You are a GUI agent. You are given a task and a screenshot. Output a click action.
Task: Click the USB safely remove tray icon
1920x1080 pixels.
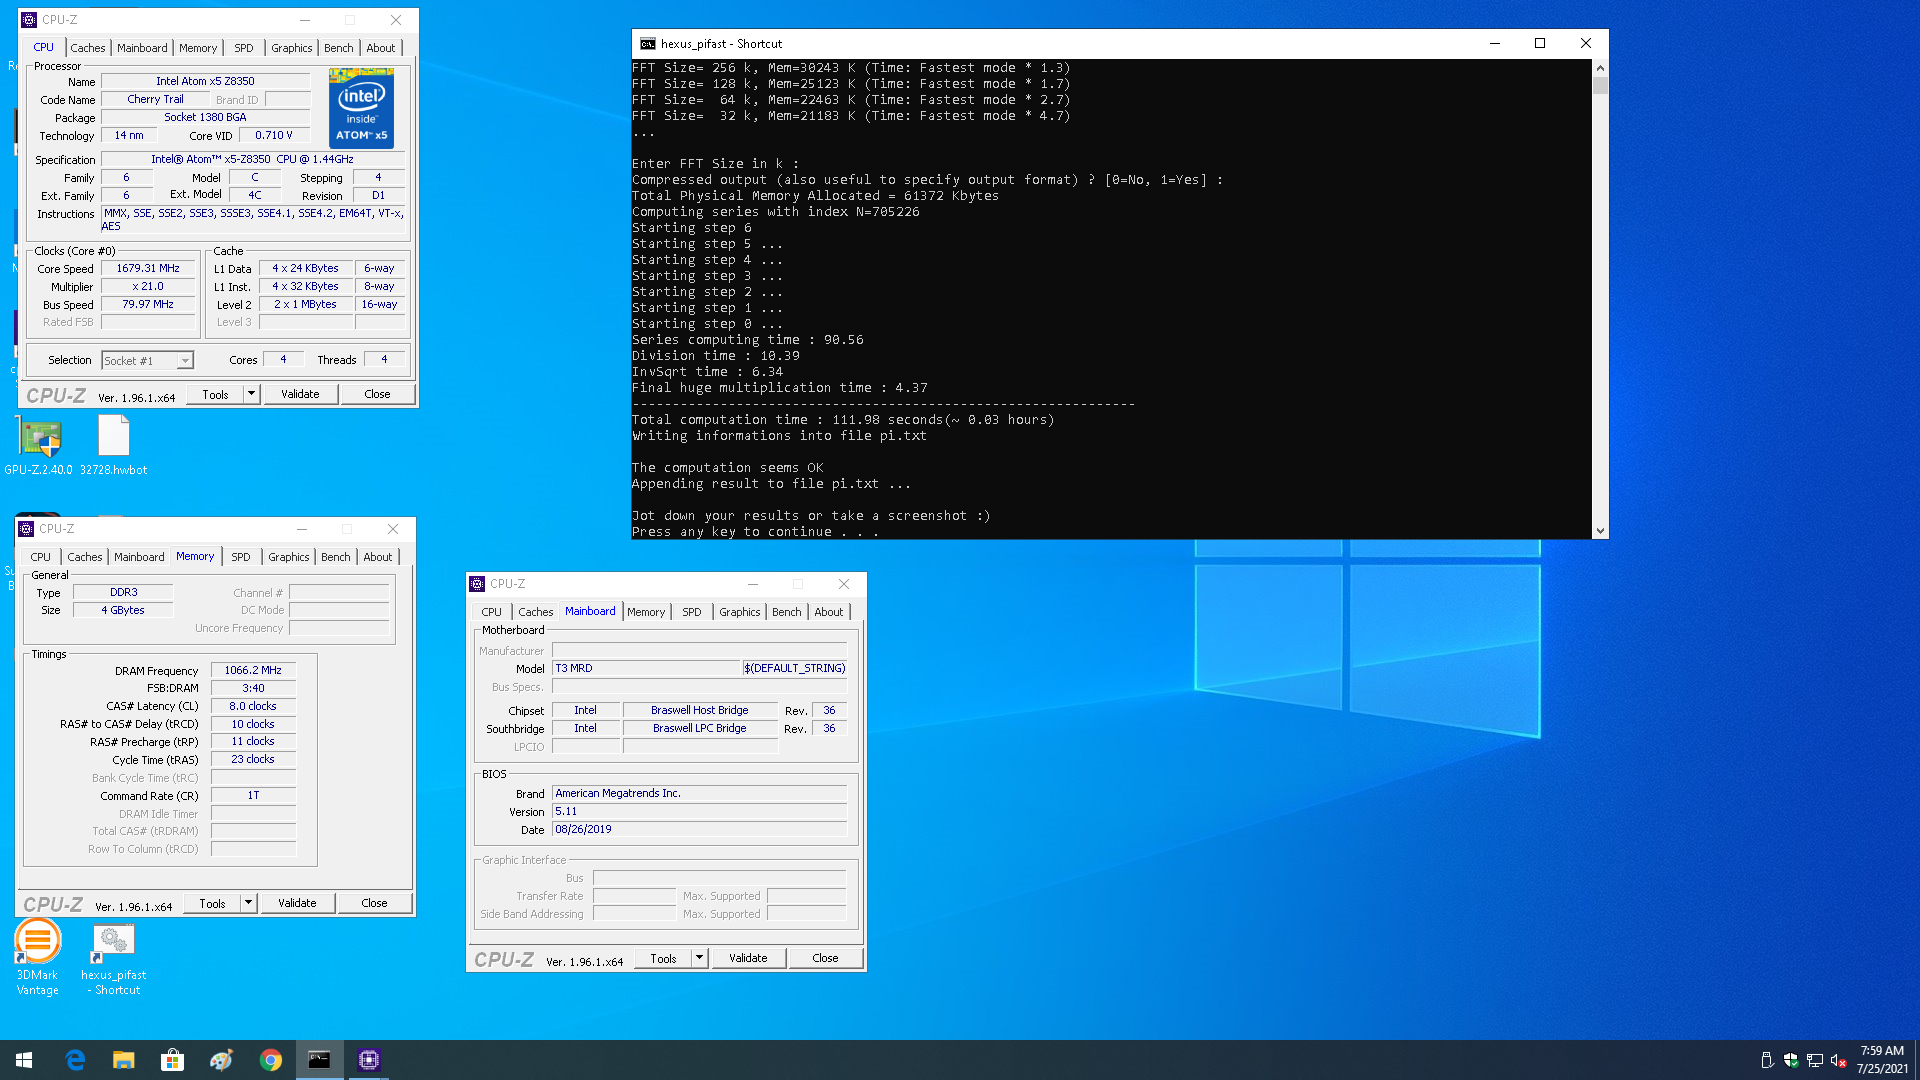pos(1767,1061)
